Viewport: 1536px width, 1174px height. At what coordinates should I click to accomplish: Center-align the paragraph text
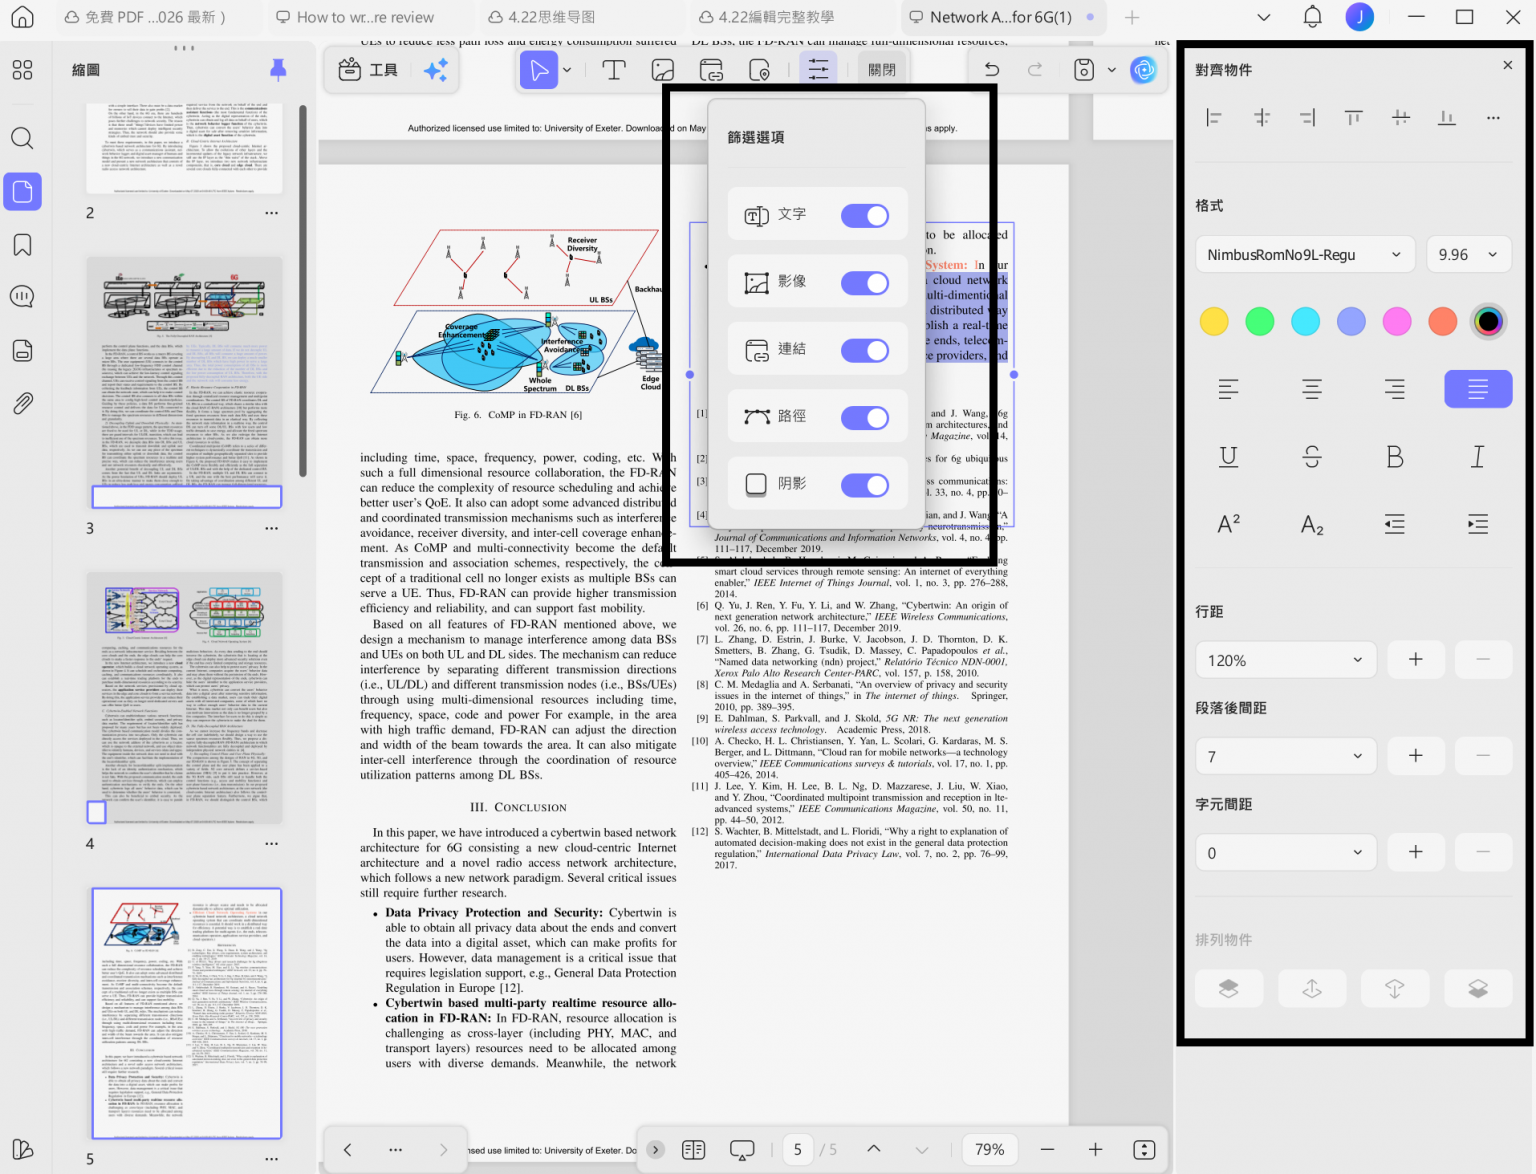[1312, 389]
